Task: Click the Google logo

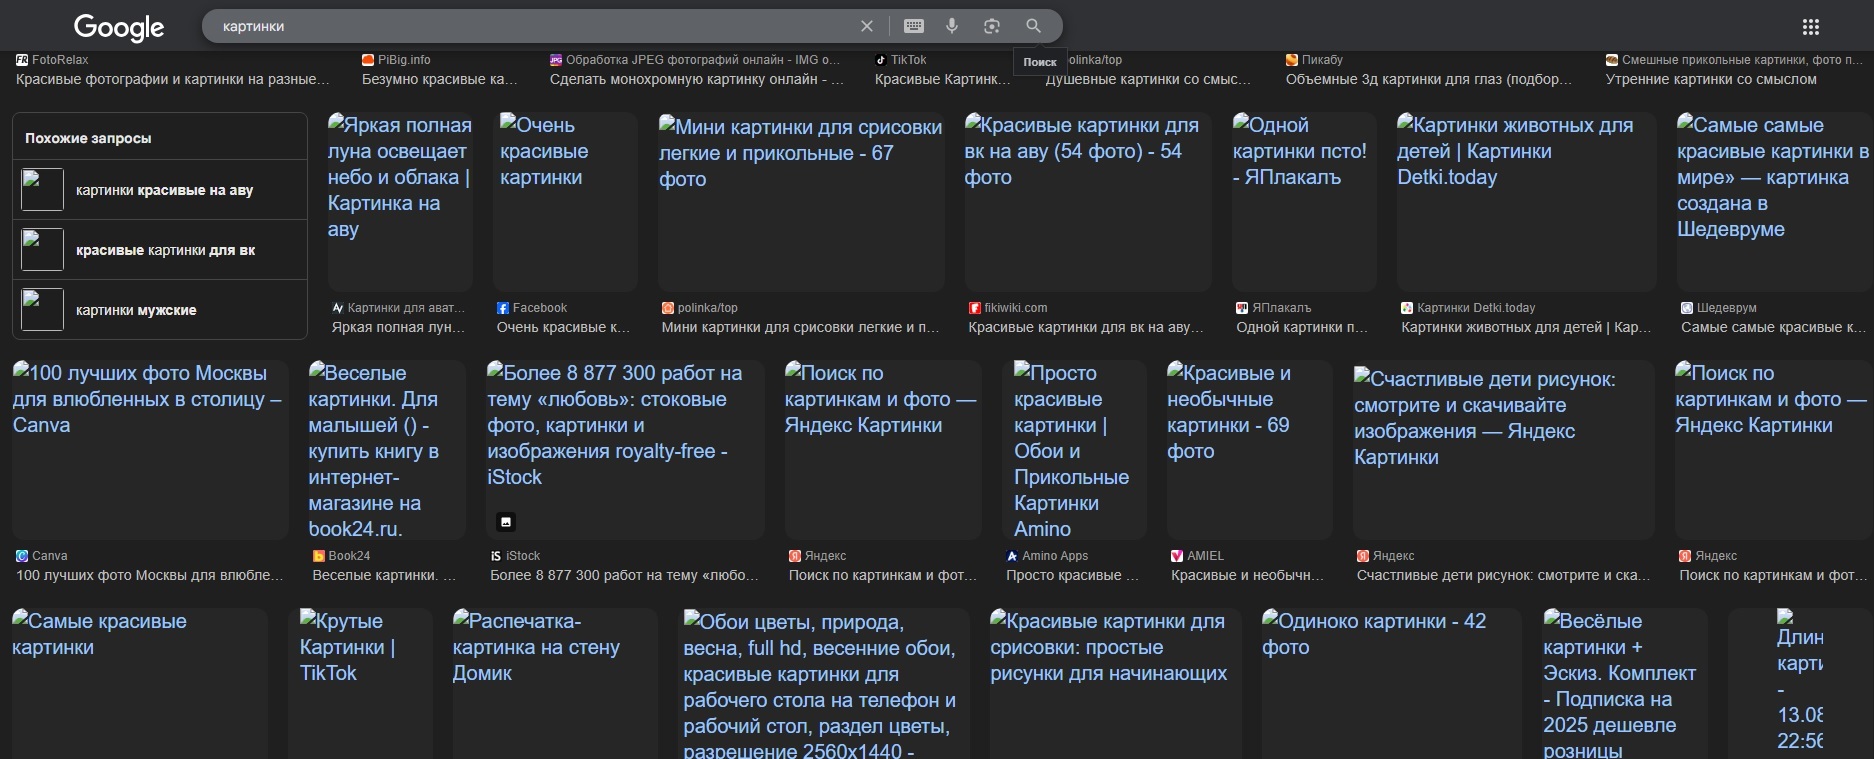Action: [119, 27]
